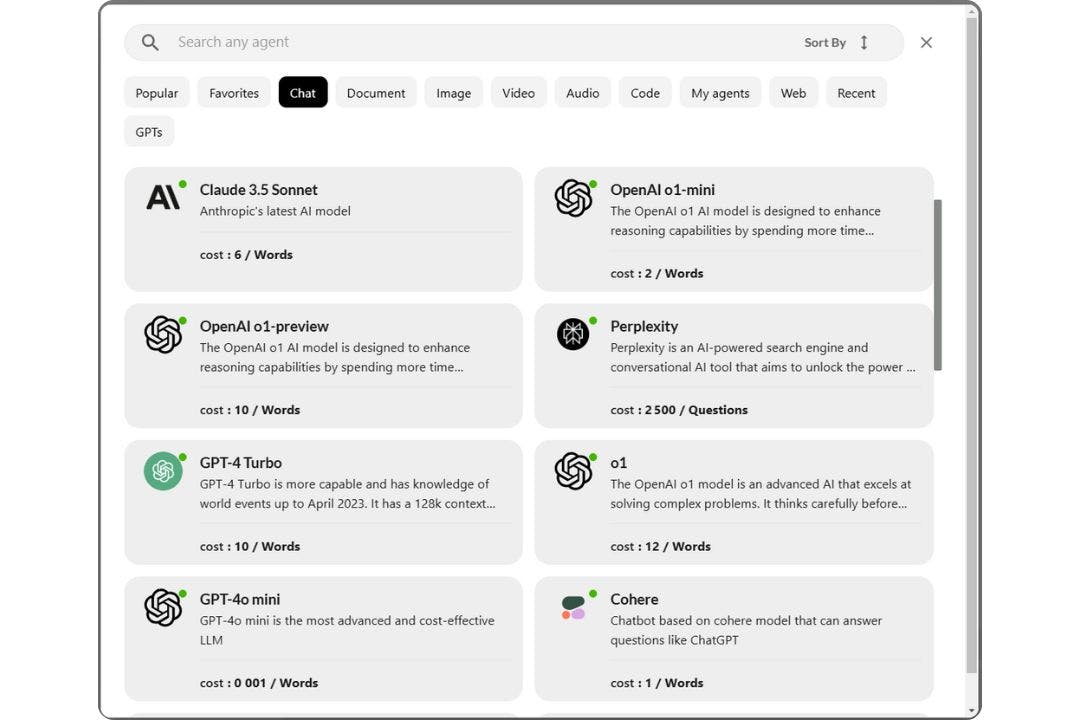Select the My agents filter
Image resolution: width=1080 pixels, height=720 pixels.
tap(720, 92)
